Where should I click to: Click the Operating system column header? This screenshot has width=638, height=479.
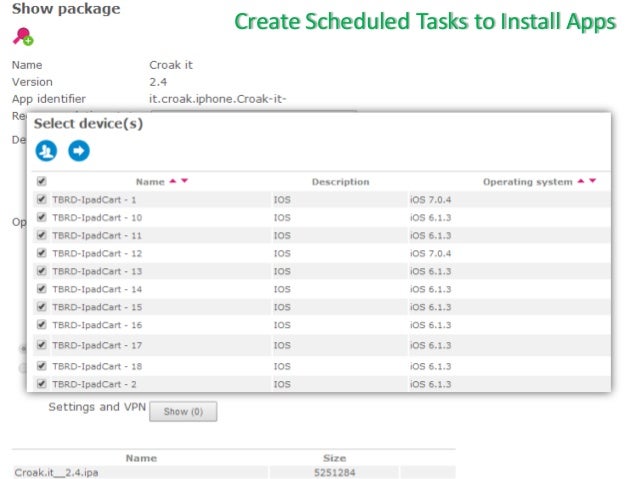coord(527,182)
